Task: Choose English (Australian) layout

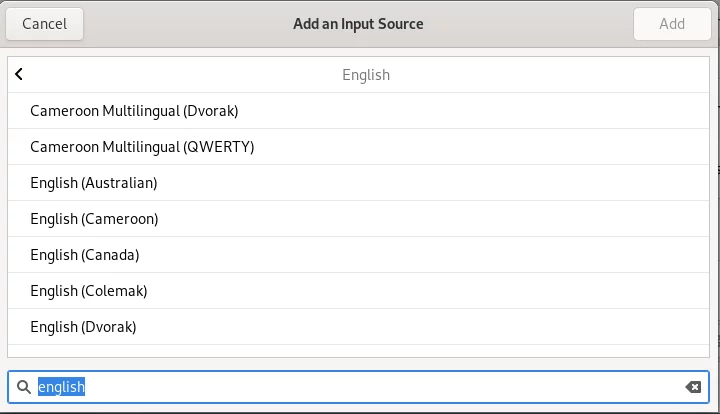Action: point(358,183)
